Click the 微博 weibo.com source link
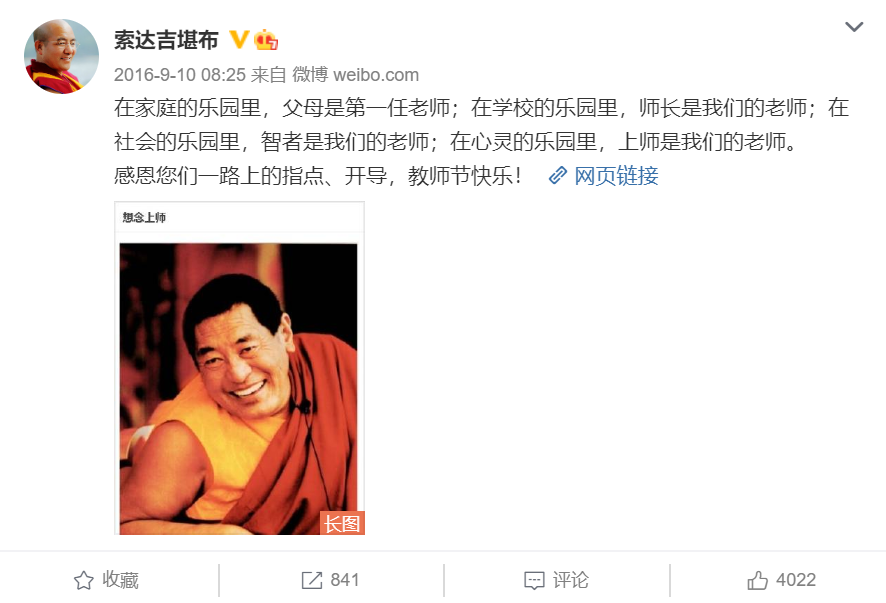 pos(355,75)
